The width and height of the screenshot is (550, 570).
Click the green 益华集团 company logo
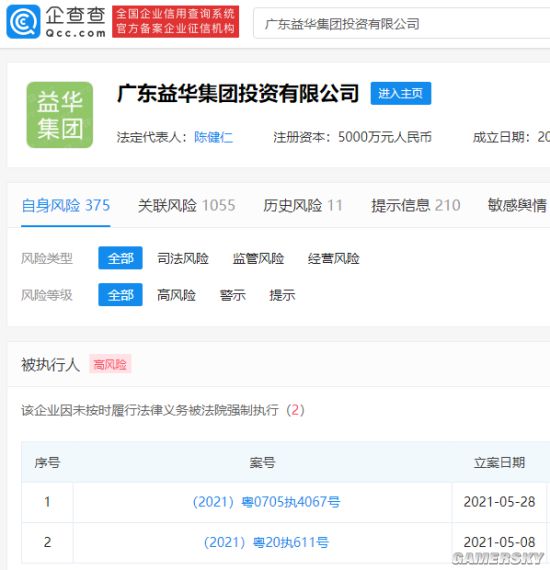pyautogui.click(x=60, y=115)
